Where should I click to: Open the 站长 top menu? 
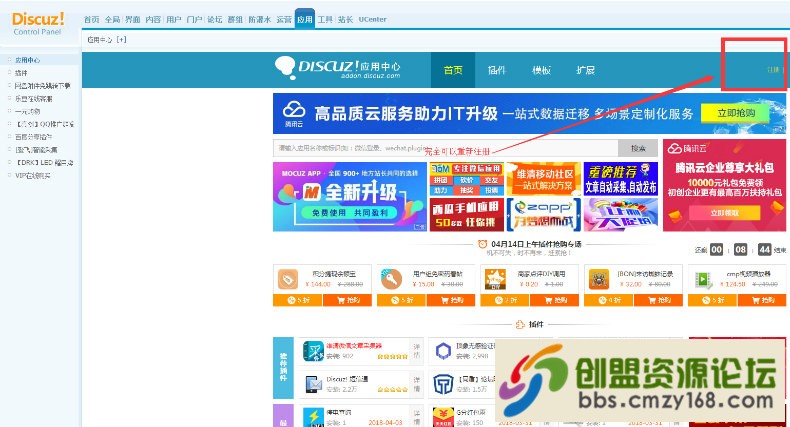(x=345, y=20)
